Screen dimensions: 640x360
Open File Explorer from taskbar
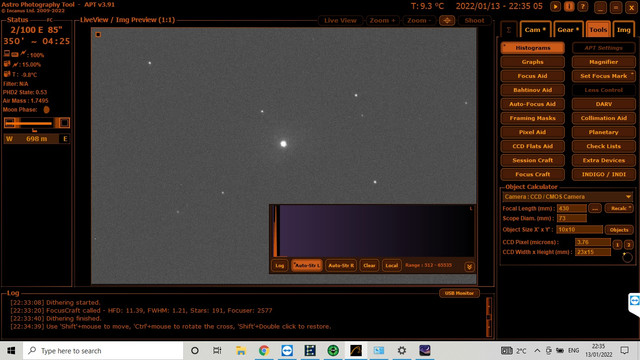[241, 351]
